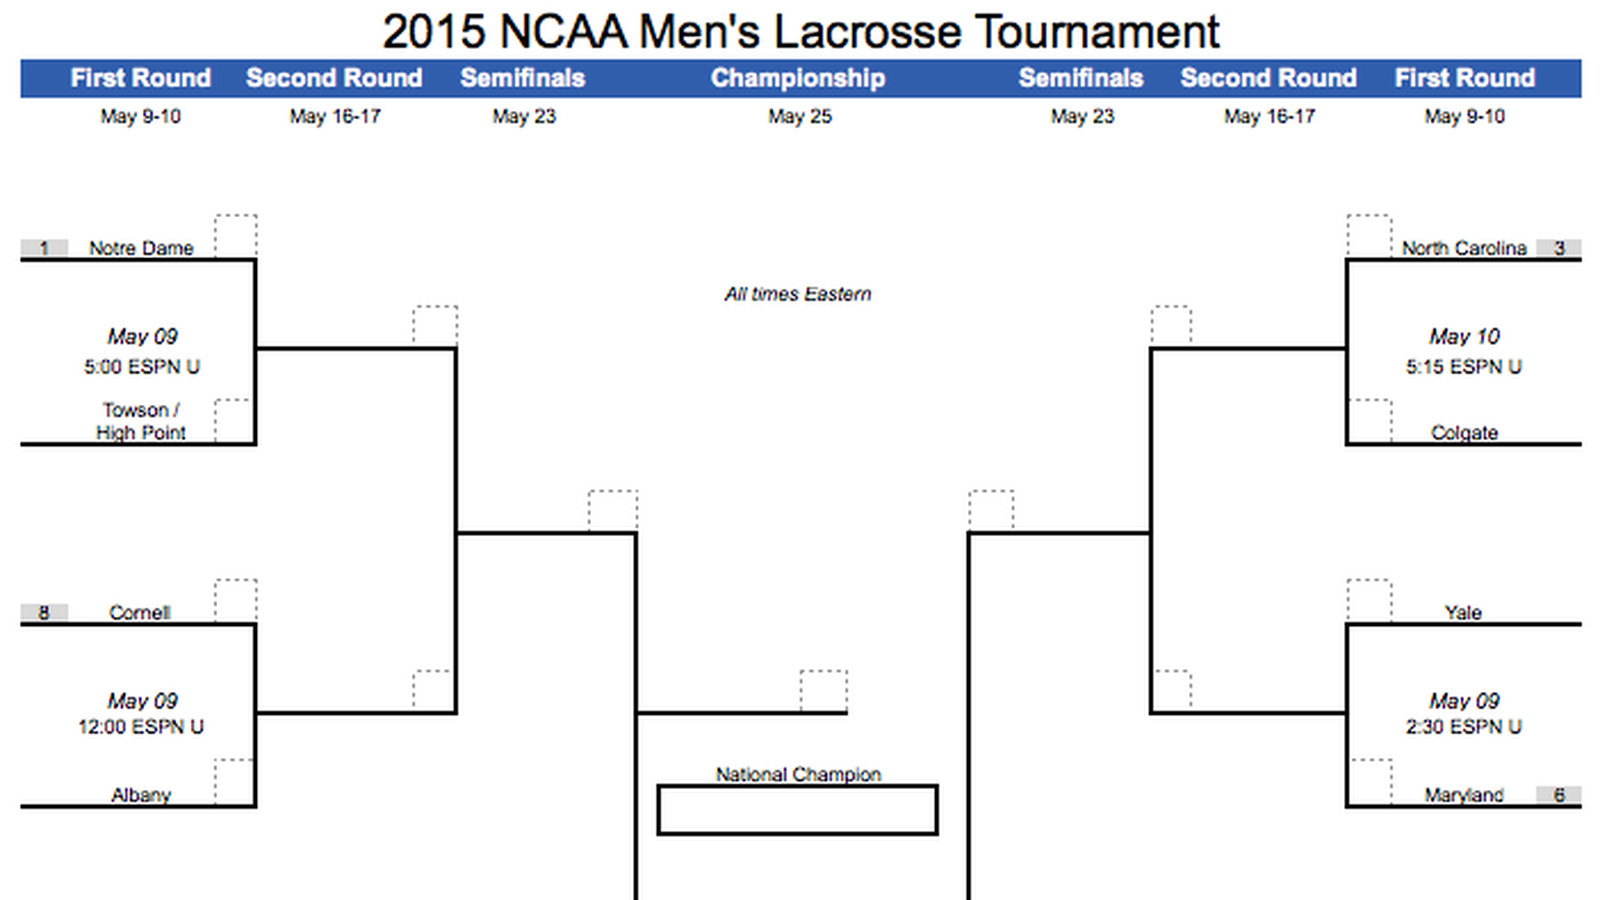Click the 5:00 ESPN U game time
This screenshot has width=1600, height=900.
click(x=142, y=367)
